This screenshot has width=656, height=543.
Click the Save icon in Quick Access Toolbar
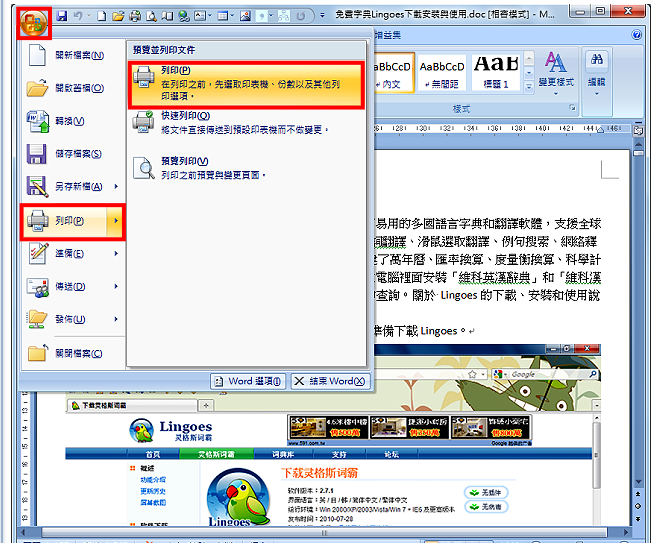(62, 16)
